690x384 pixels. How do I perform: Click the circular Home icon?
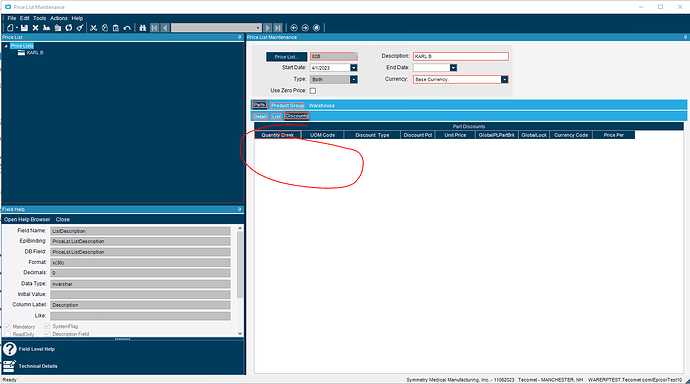click(x=316, y=28)
